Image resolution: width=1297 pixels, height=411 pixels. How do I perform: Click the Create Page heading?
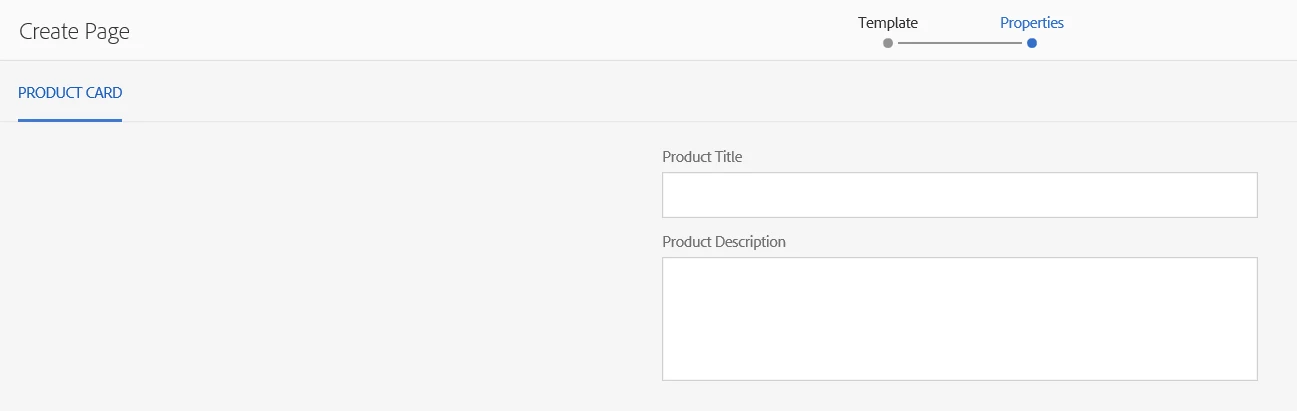pos(74,31)
